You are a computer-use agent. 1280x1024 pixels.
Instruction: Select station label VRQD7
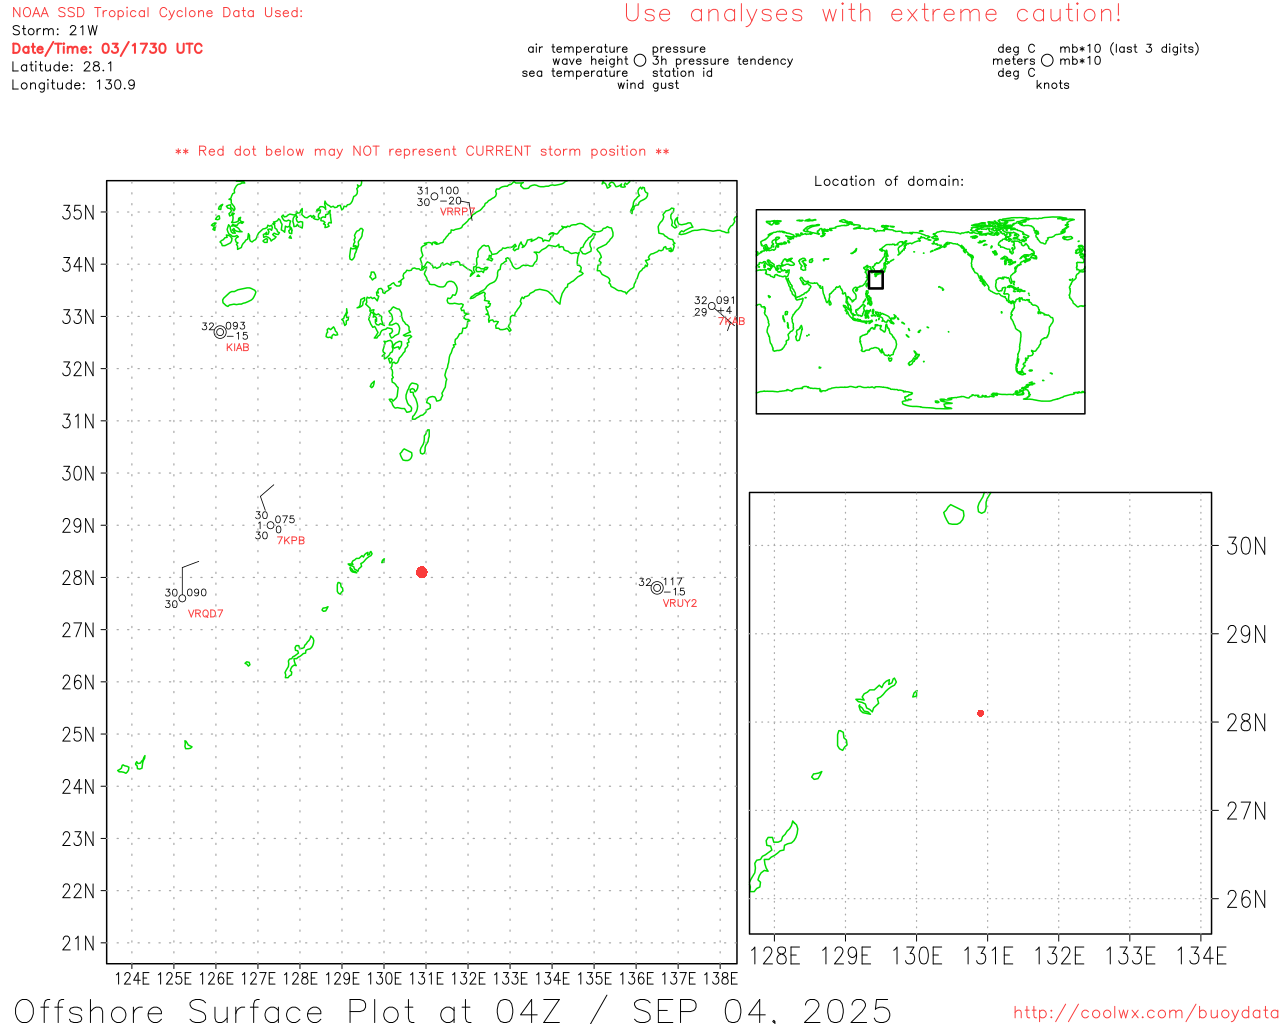(x=206, y=614)
